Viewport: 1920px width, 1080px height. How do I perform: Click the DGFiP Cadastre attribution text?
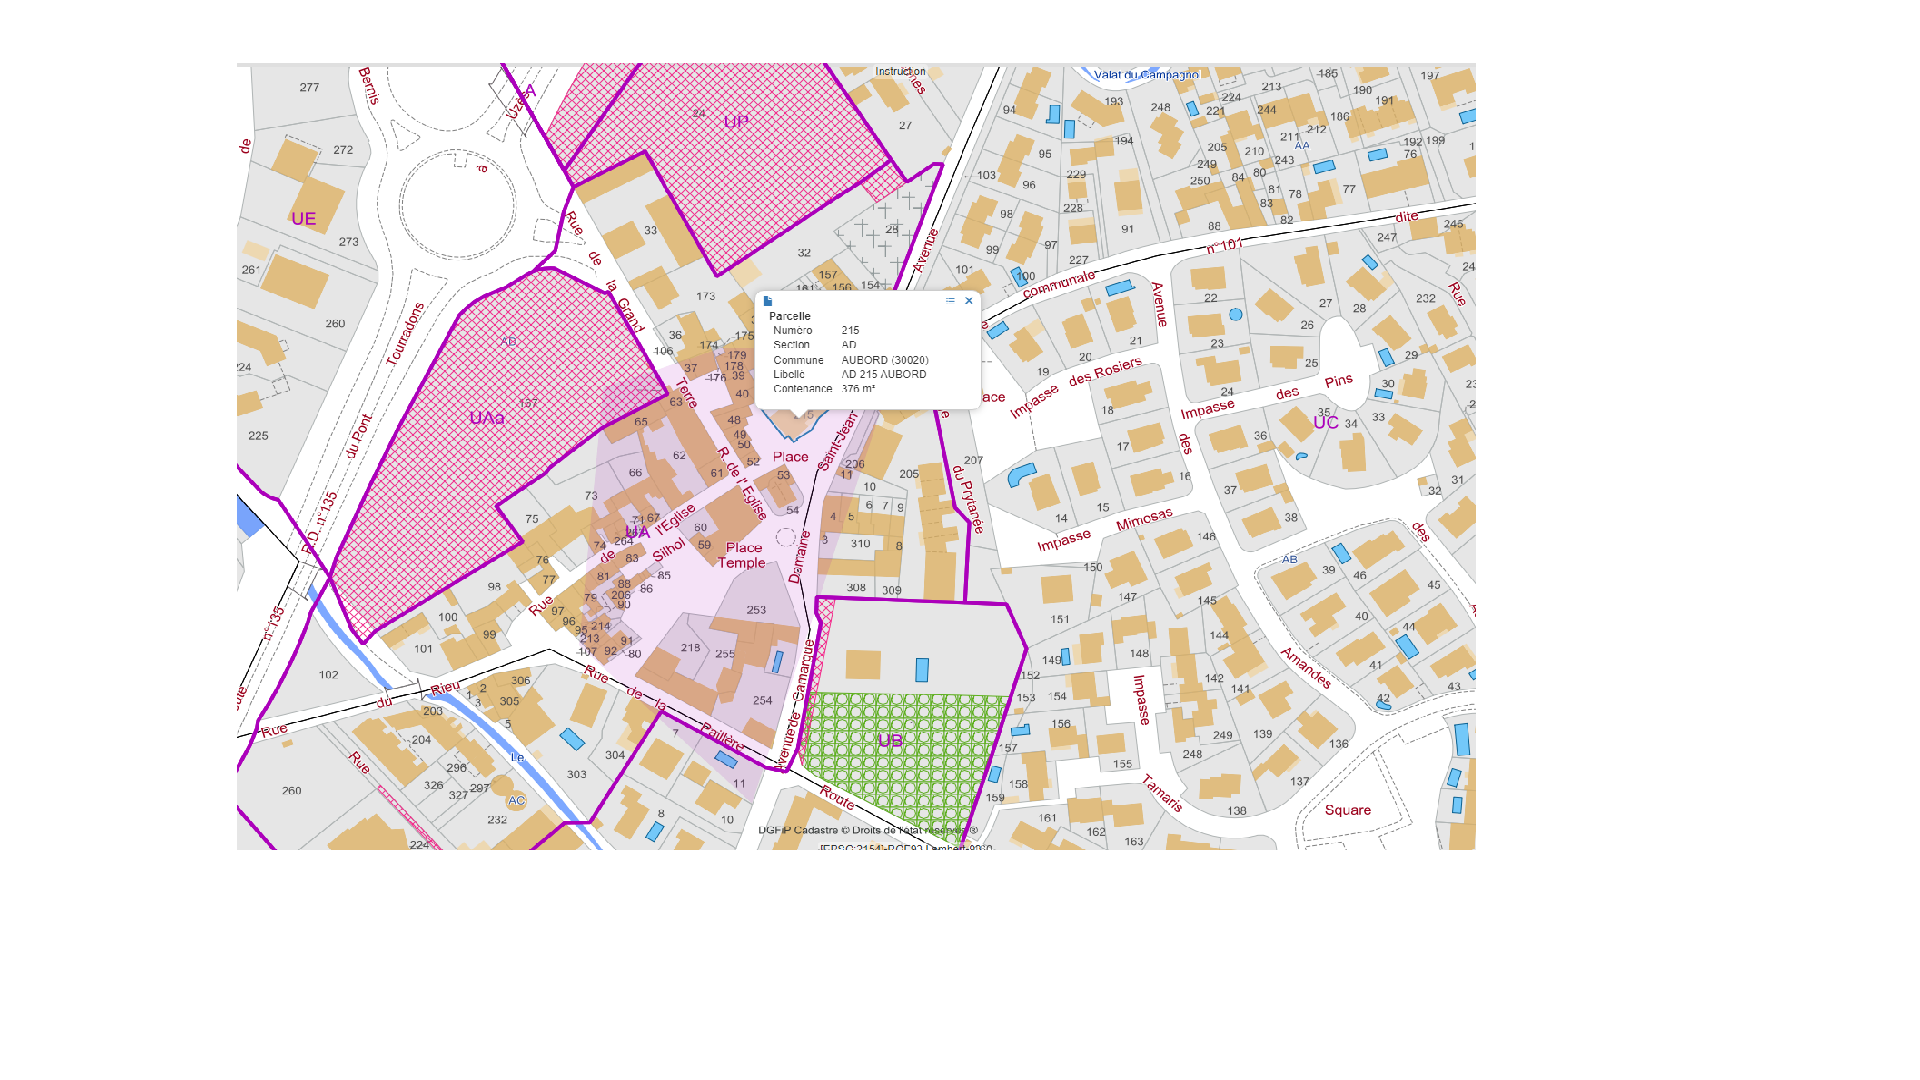click(867, 830)
